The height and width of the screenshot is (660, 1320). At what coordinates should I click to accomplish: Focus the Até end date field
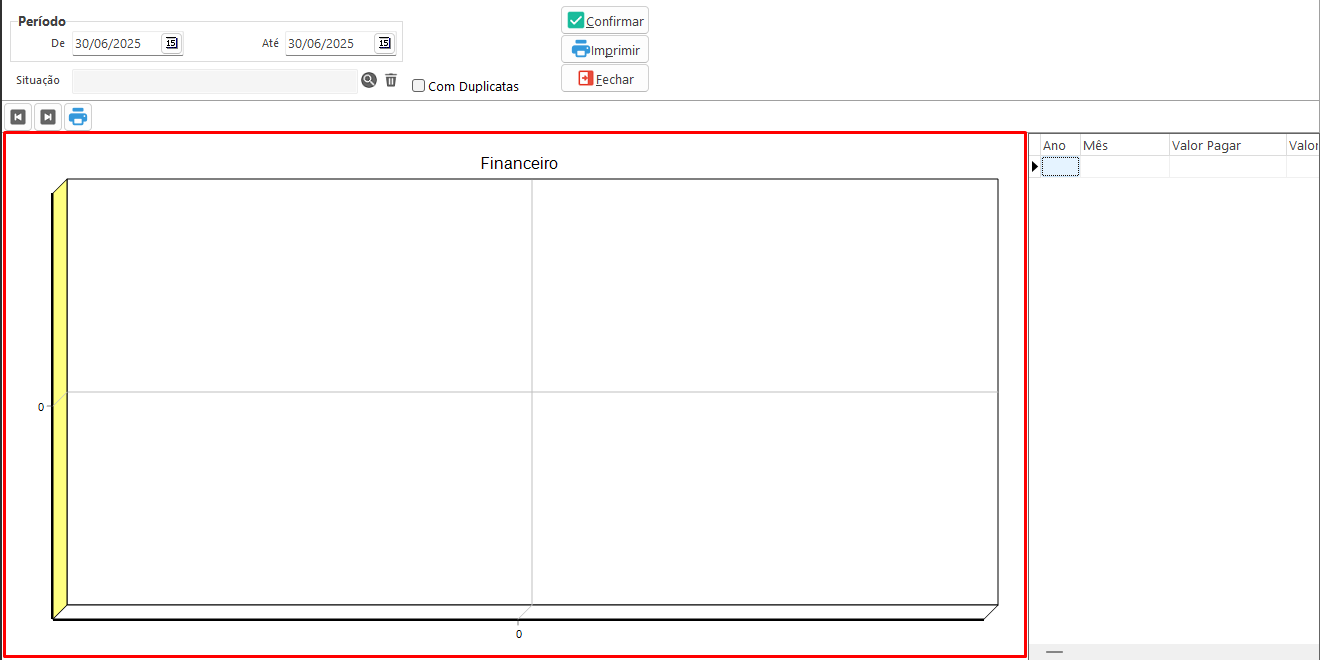328,43
